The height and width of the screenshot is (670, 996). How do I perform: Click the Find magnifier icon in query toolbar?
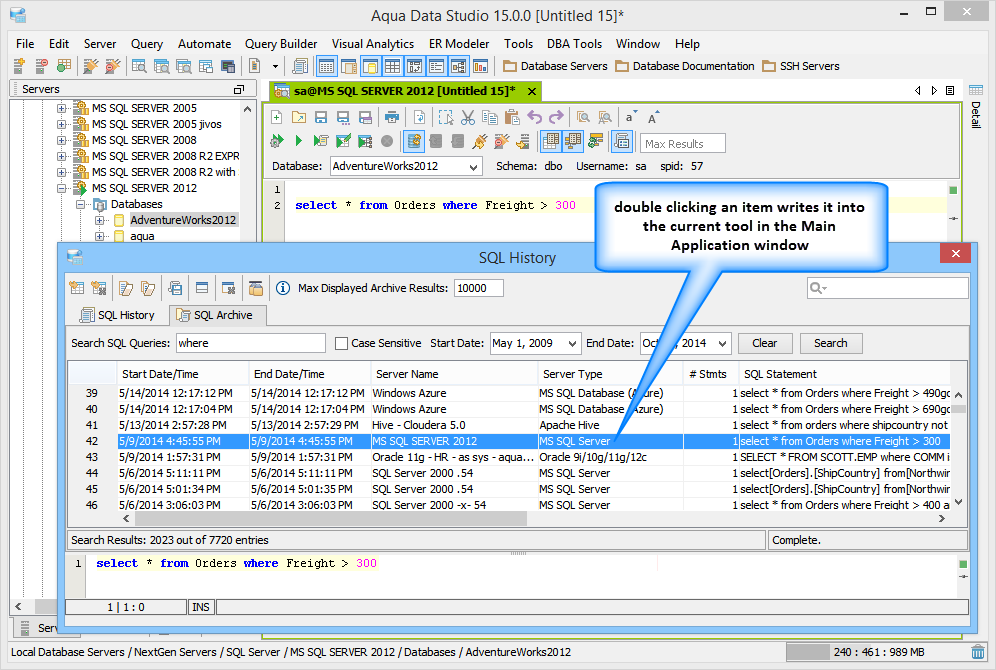tap(583, 117)
